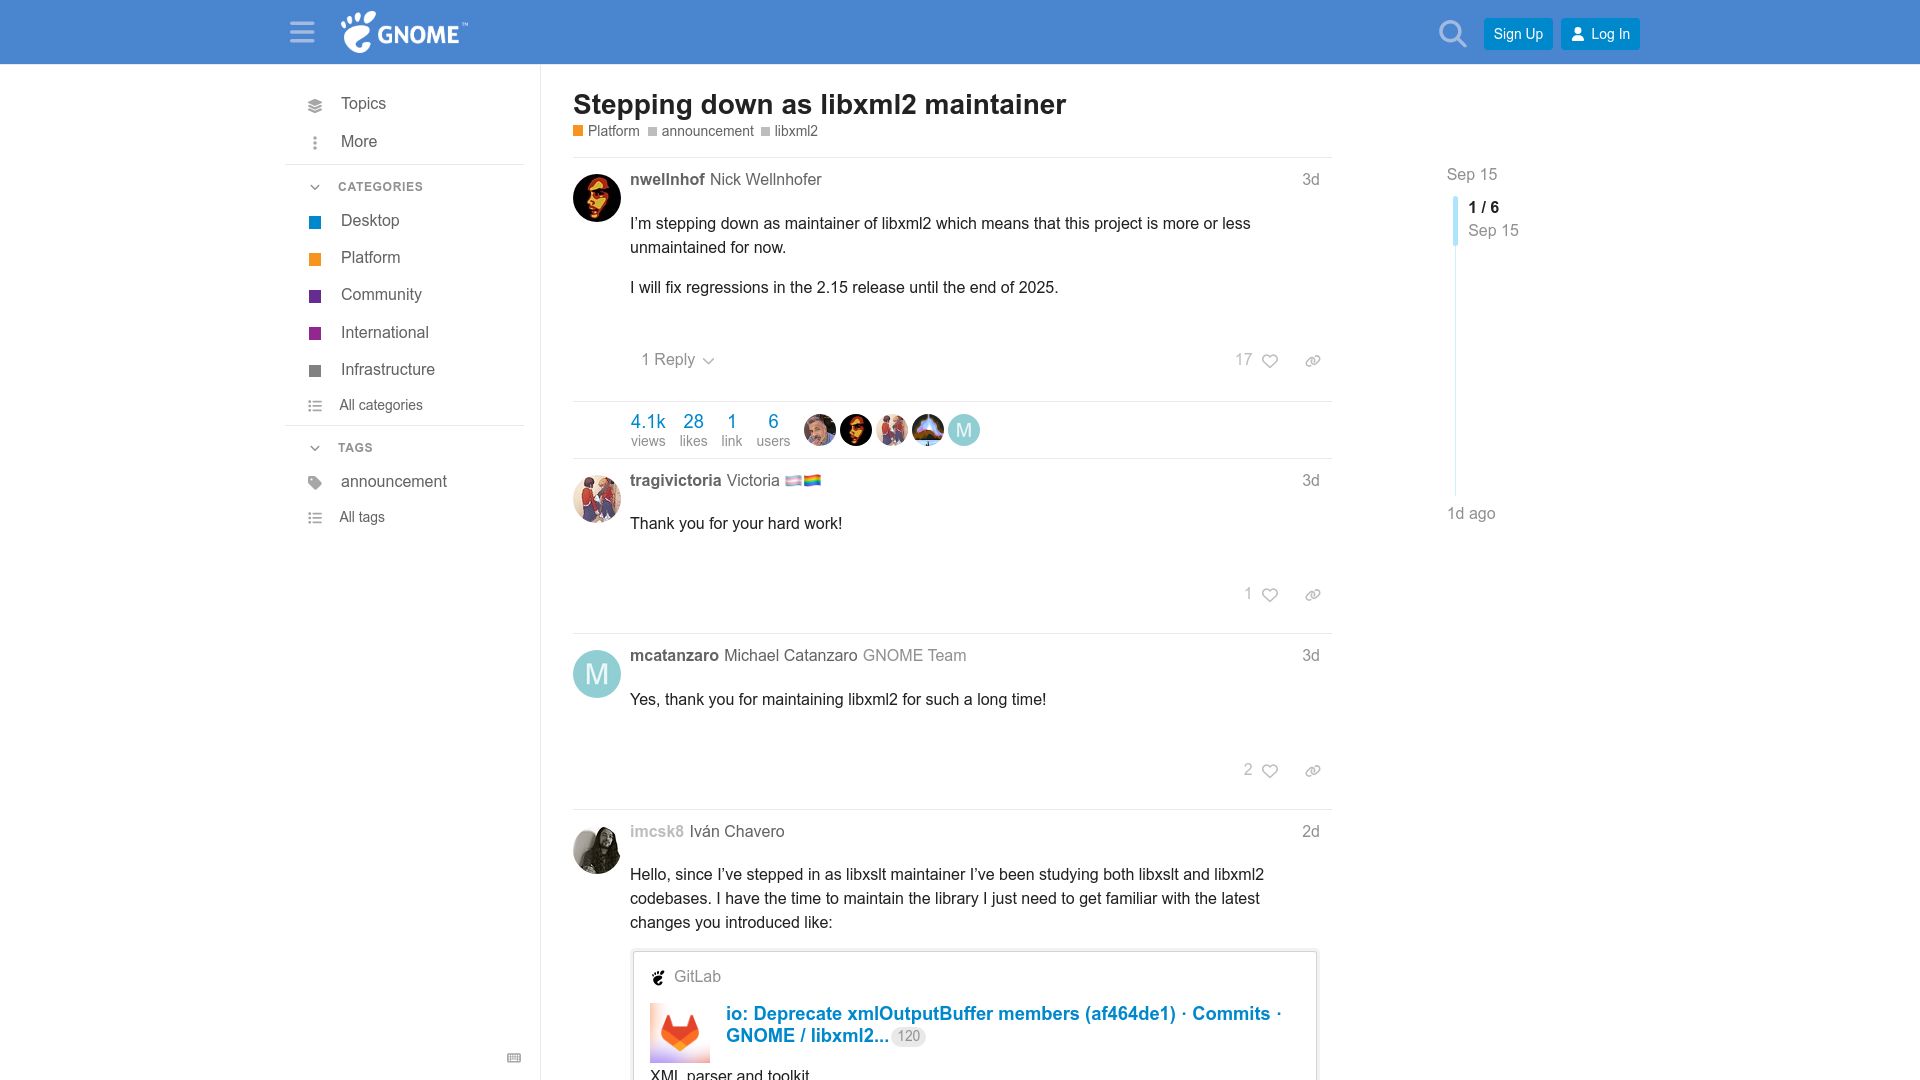
Task: Collapse the TAGS section
Action: [x=341, y=448]
